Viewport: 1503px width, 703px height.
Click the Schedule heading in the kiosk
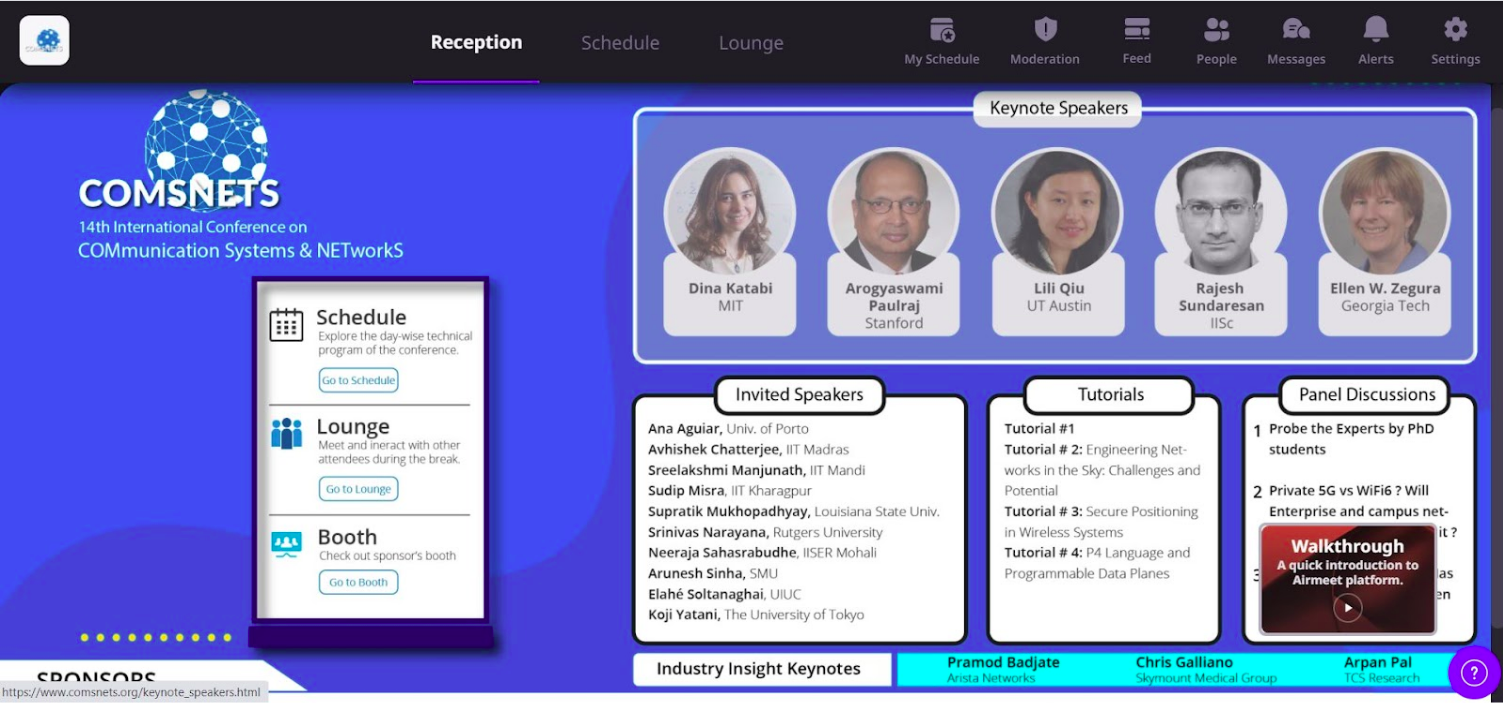(361, 317)
